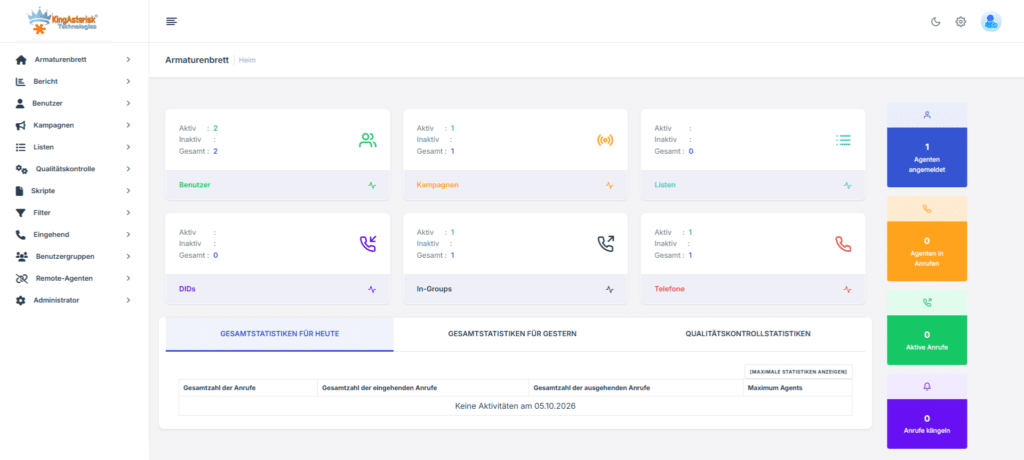The image size is (1024, 460).
Task: Switch to dark mode moon icon
Action: (x=935, y=22)
